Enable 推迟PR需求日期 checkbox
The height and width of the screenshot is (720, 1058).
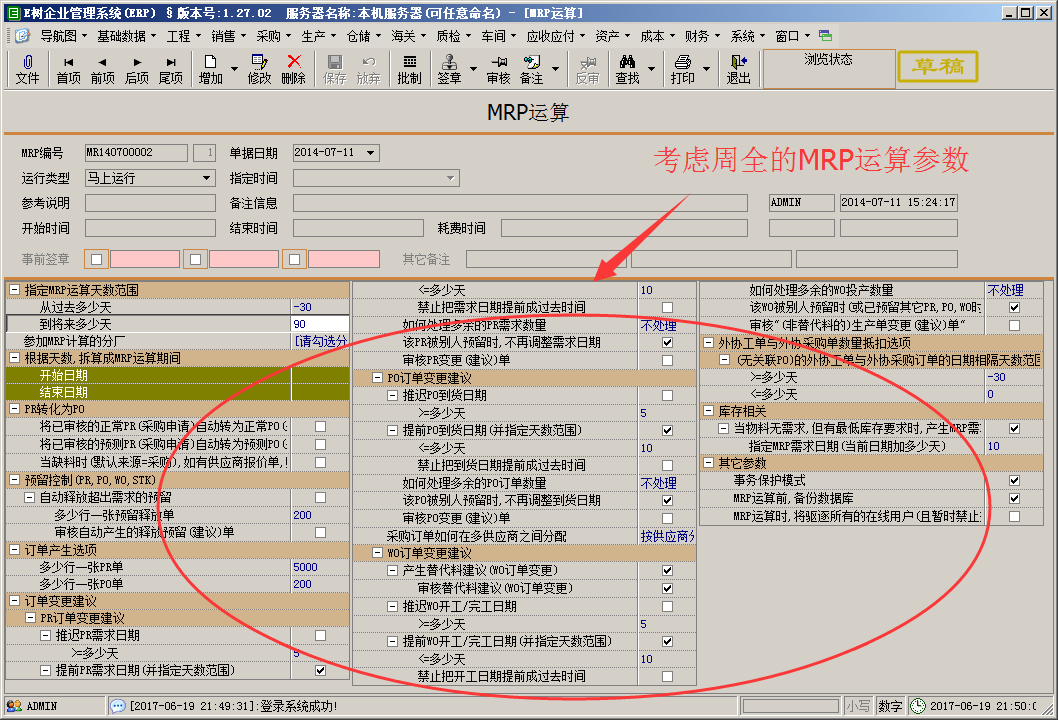[x=321, y=636]
